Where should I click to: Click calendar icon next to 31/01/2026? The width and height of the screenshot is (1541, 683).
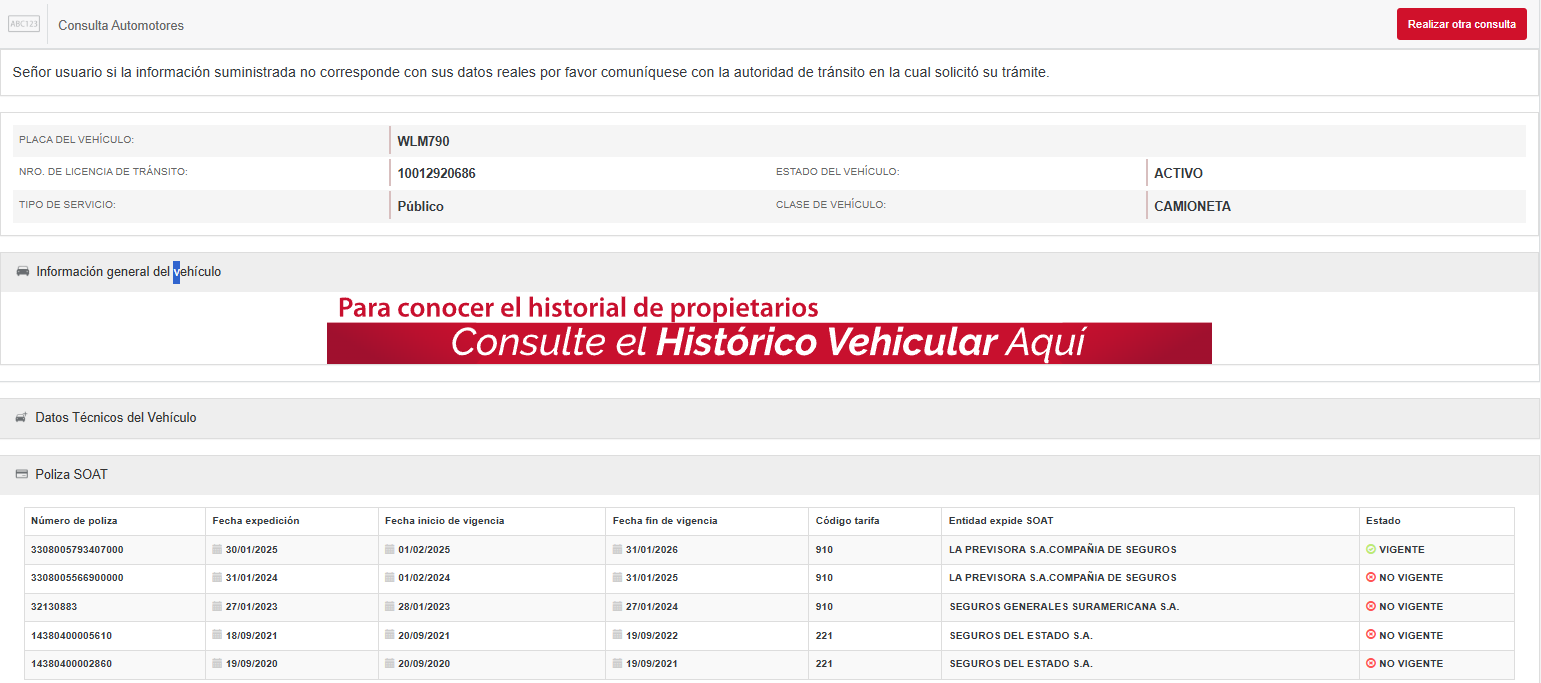click(617, 550)
